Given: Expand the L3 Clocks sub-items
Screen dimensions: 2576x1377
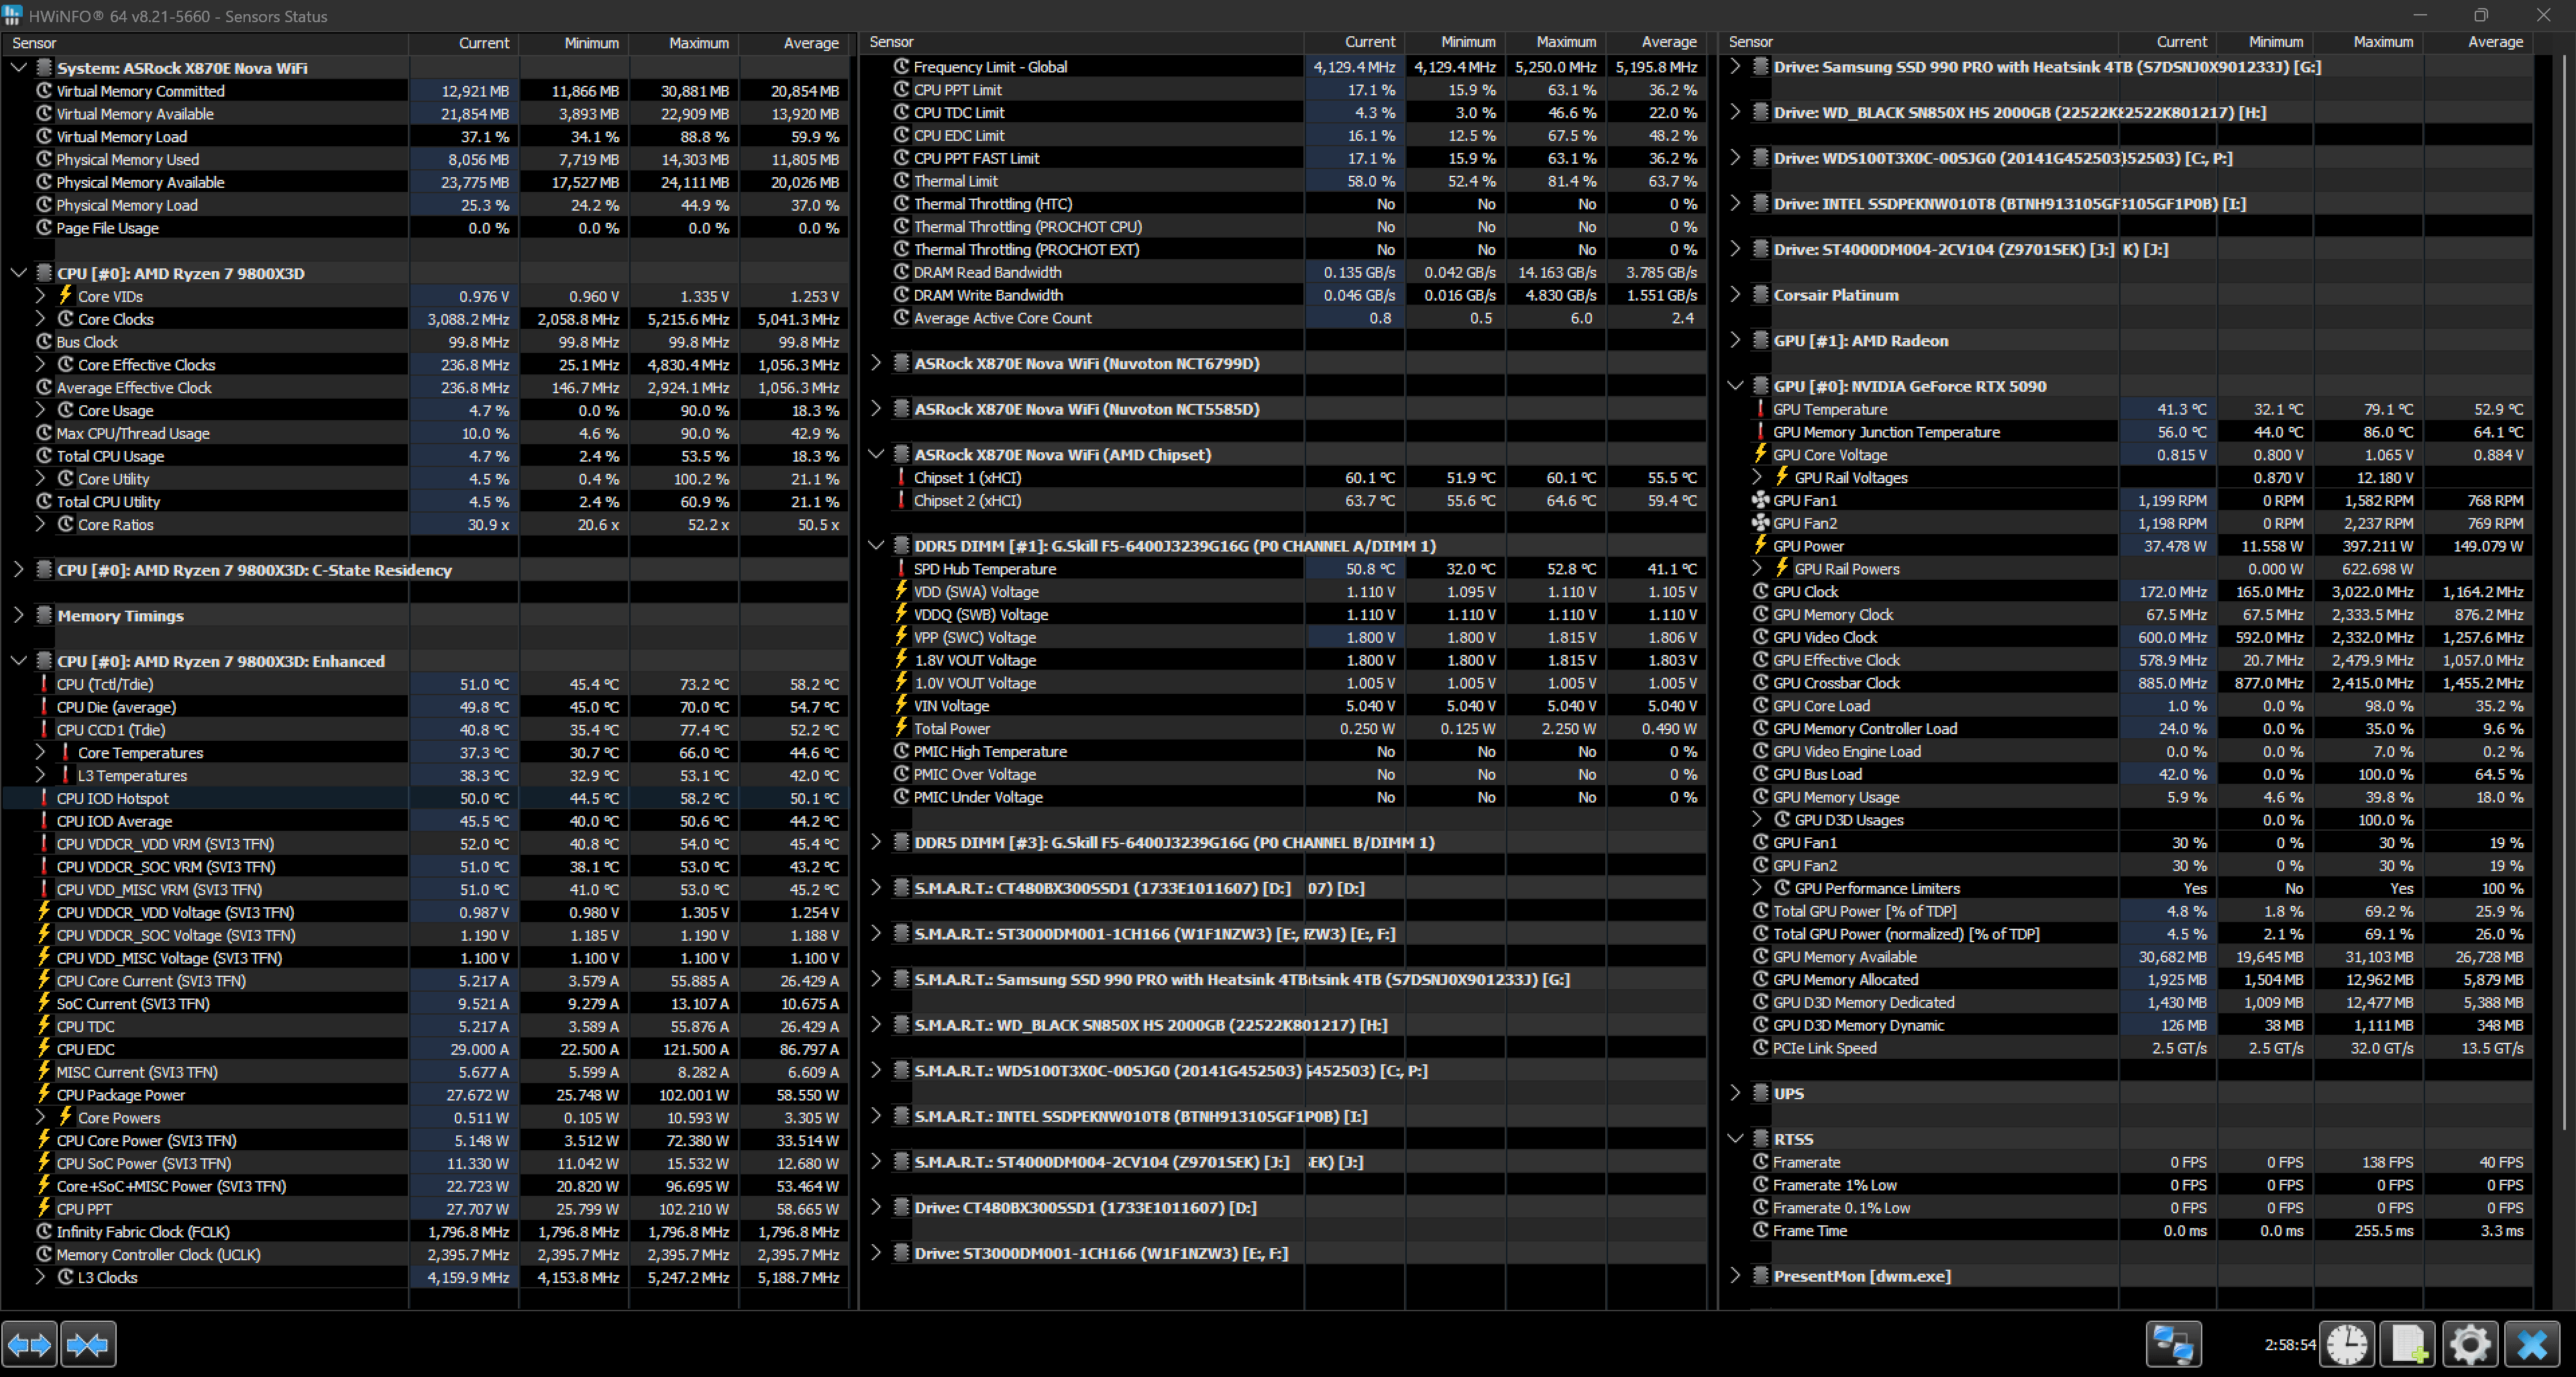Looking at the screenshot, I should tap(40, 1277).
